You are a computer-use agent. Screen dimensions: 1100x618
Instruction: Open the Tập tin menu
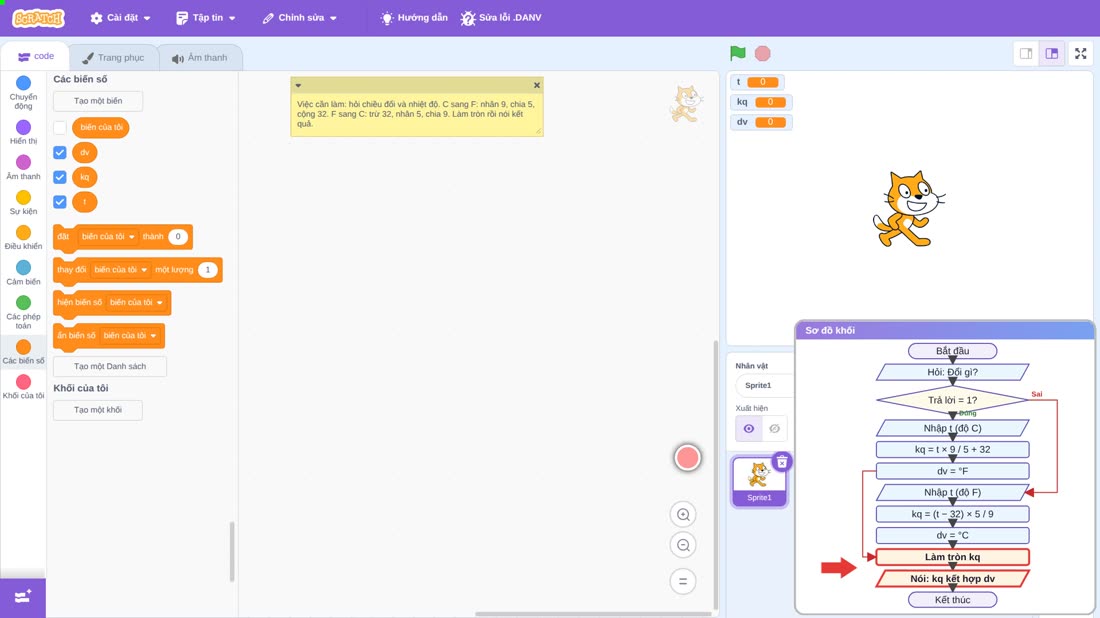pyautogui.click(x=206, y=18)
